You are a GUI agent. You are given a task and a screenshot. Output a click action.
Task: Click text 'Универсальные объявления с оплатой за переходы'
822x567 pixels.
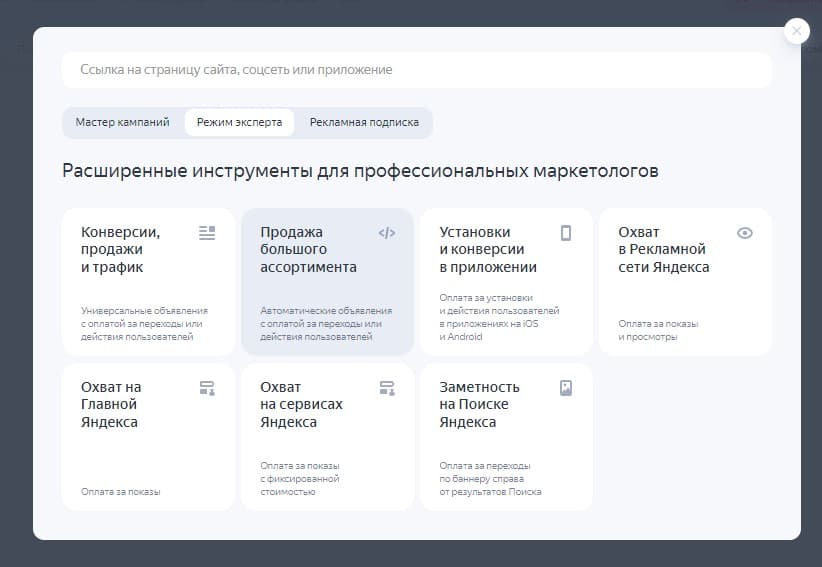coord(144,324)
